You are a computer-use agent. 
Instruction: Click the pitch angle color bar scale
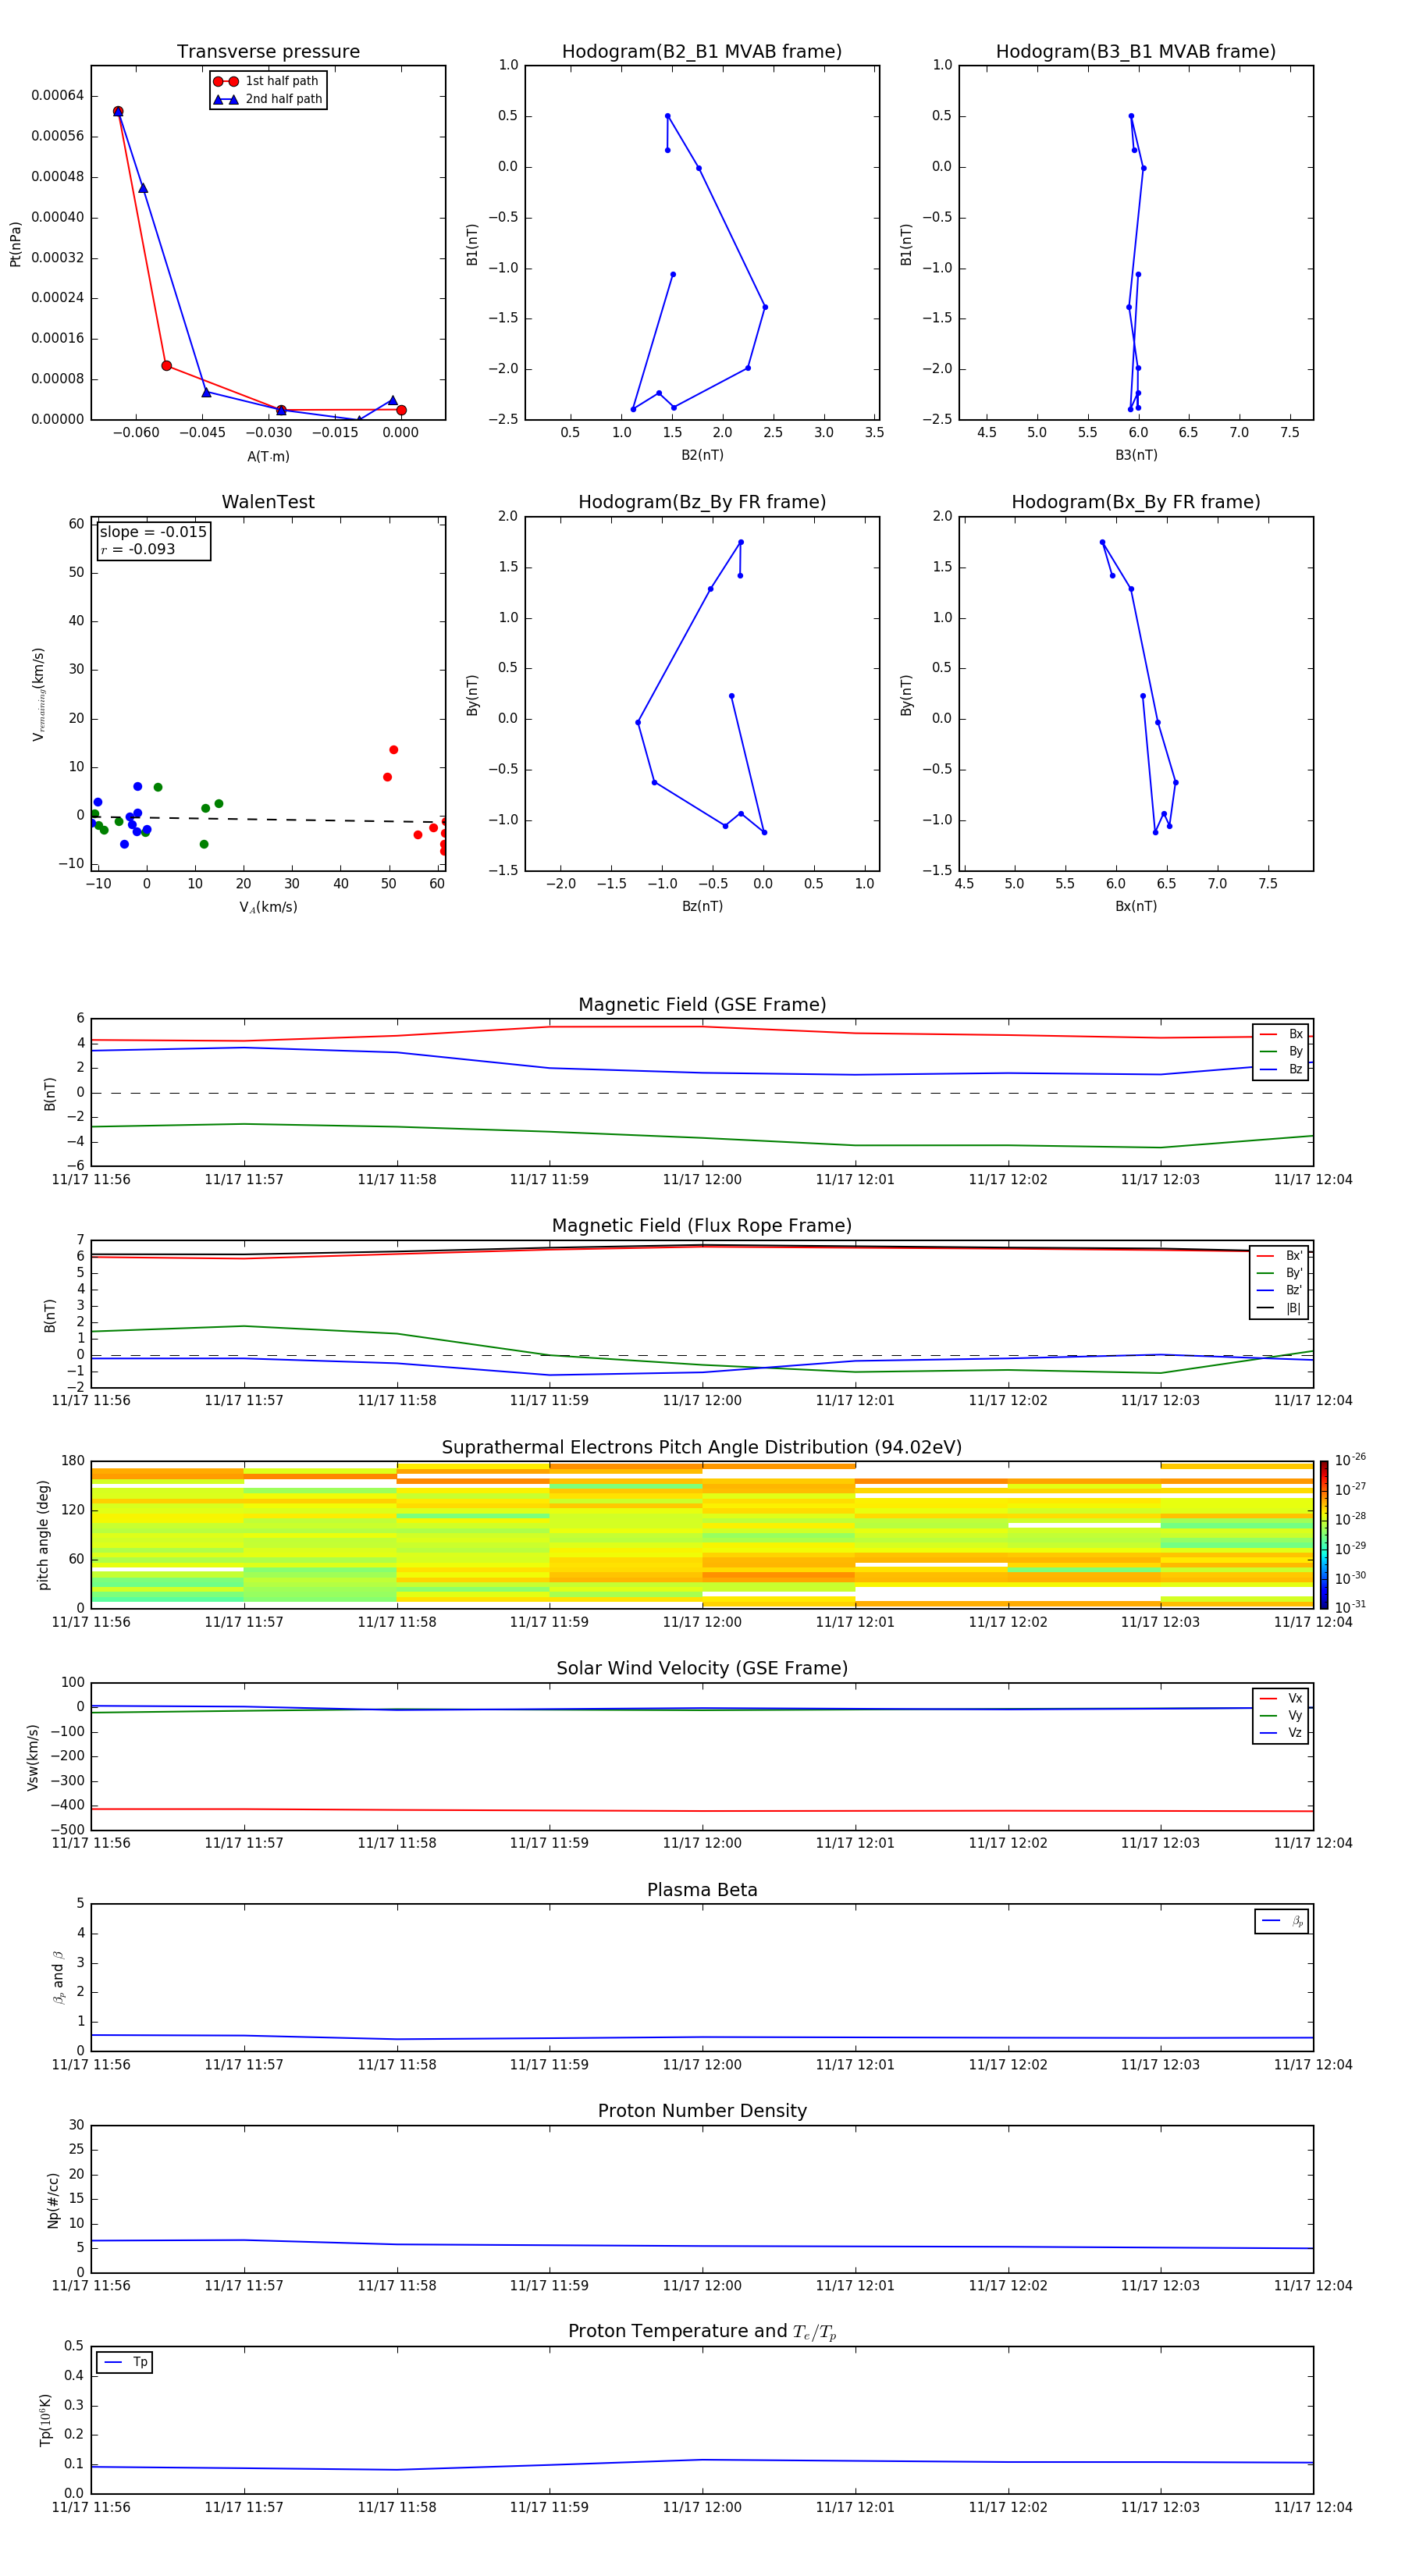(1324, 1535)
